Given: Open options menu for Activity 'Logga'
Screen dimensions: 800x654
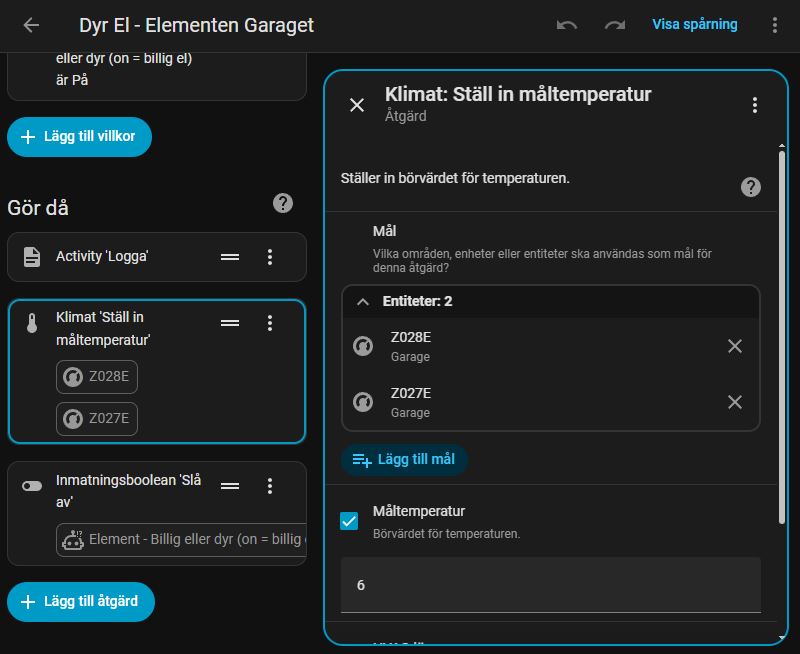Looking at the screenshot, I should pyautogui.click(x=269, y=257).
